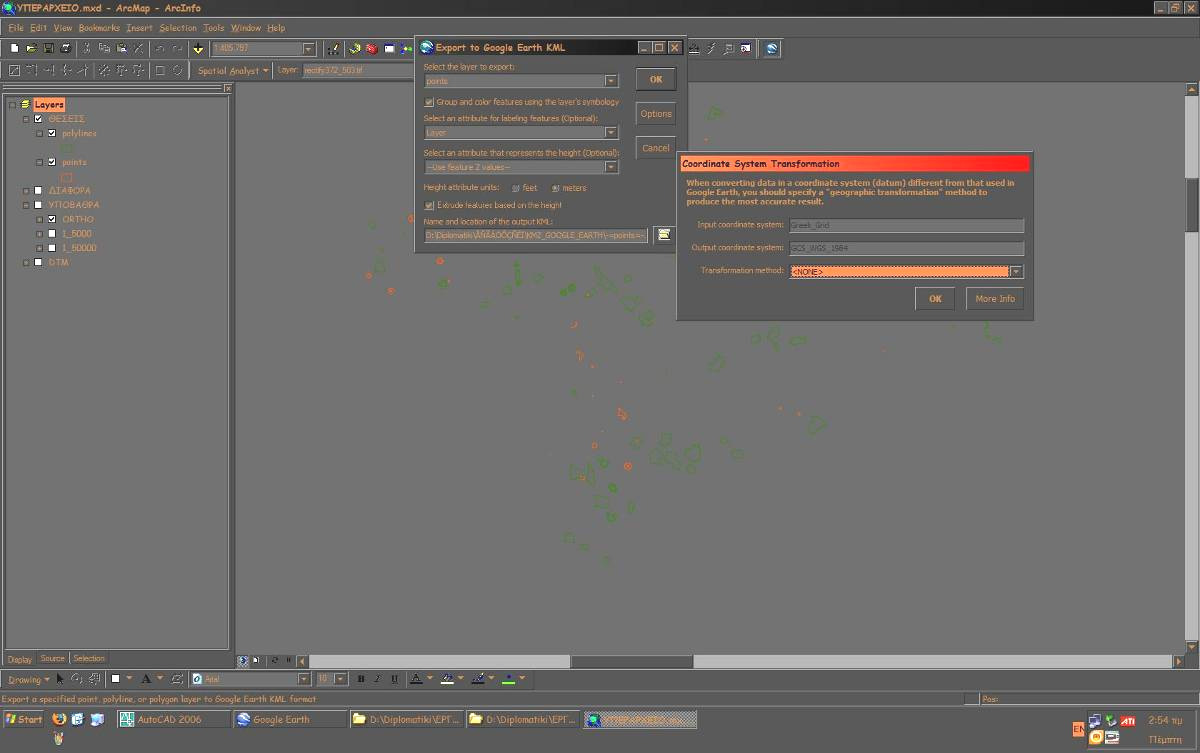Viewport: 1200px width, 753px height.
Task: Paste clipboard contents icon
Action: [x=121, y=48]
